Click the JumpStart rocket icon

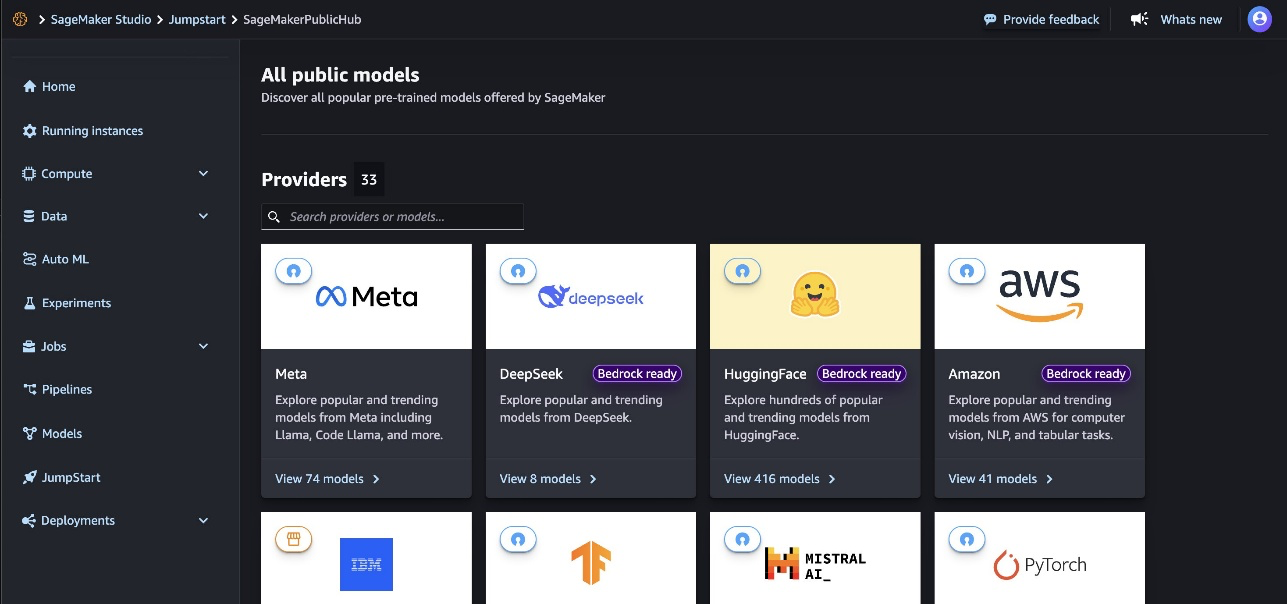[x=29, y=478]
